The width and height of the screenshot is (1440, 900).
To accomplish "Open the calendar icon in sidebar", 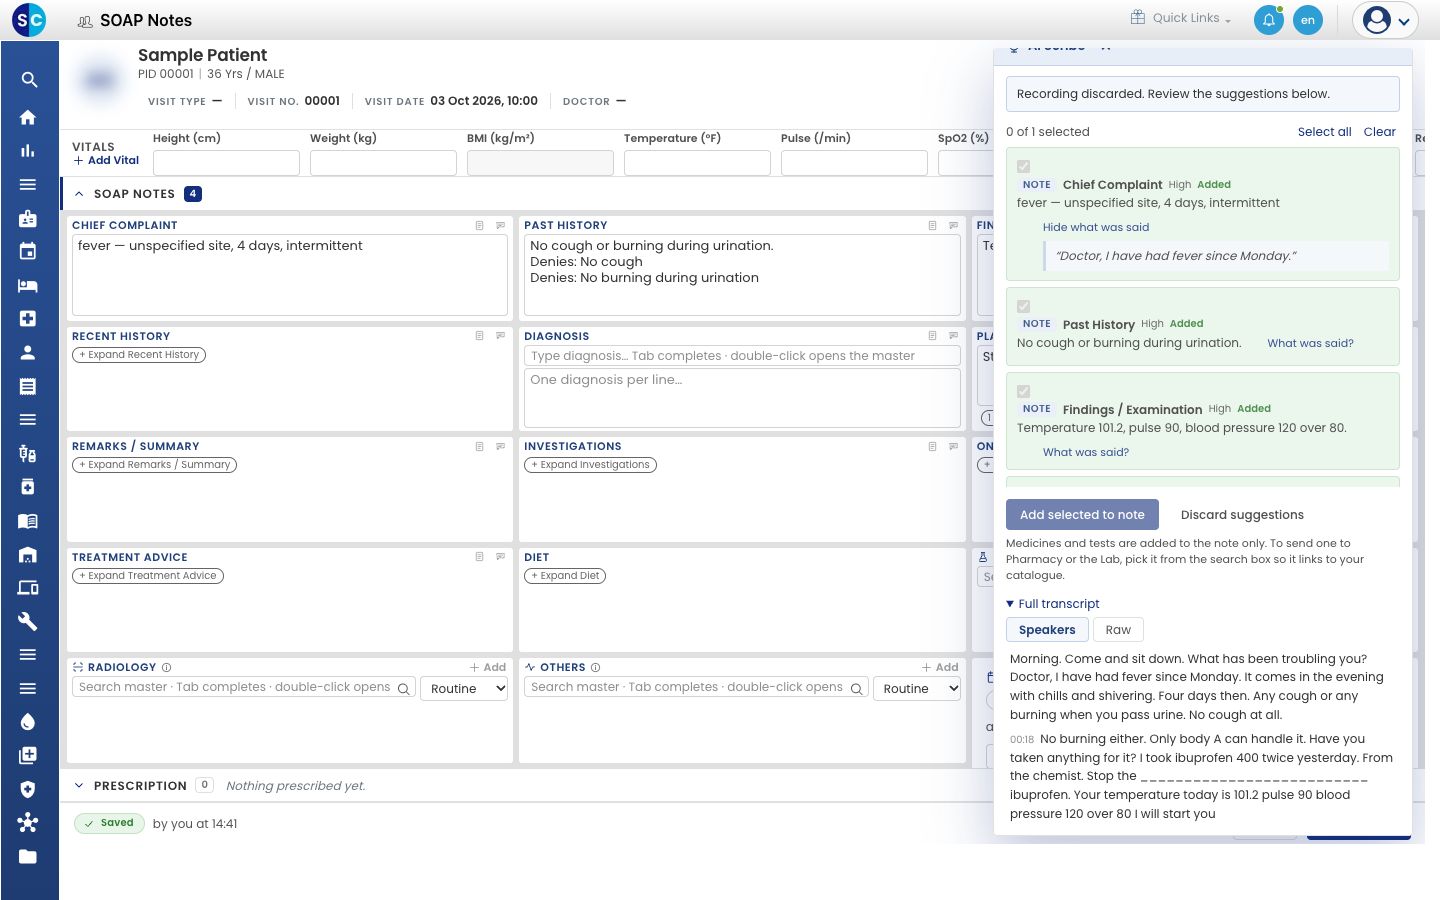I will pos(28,251).
